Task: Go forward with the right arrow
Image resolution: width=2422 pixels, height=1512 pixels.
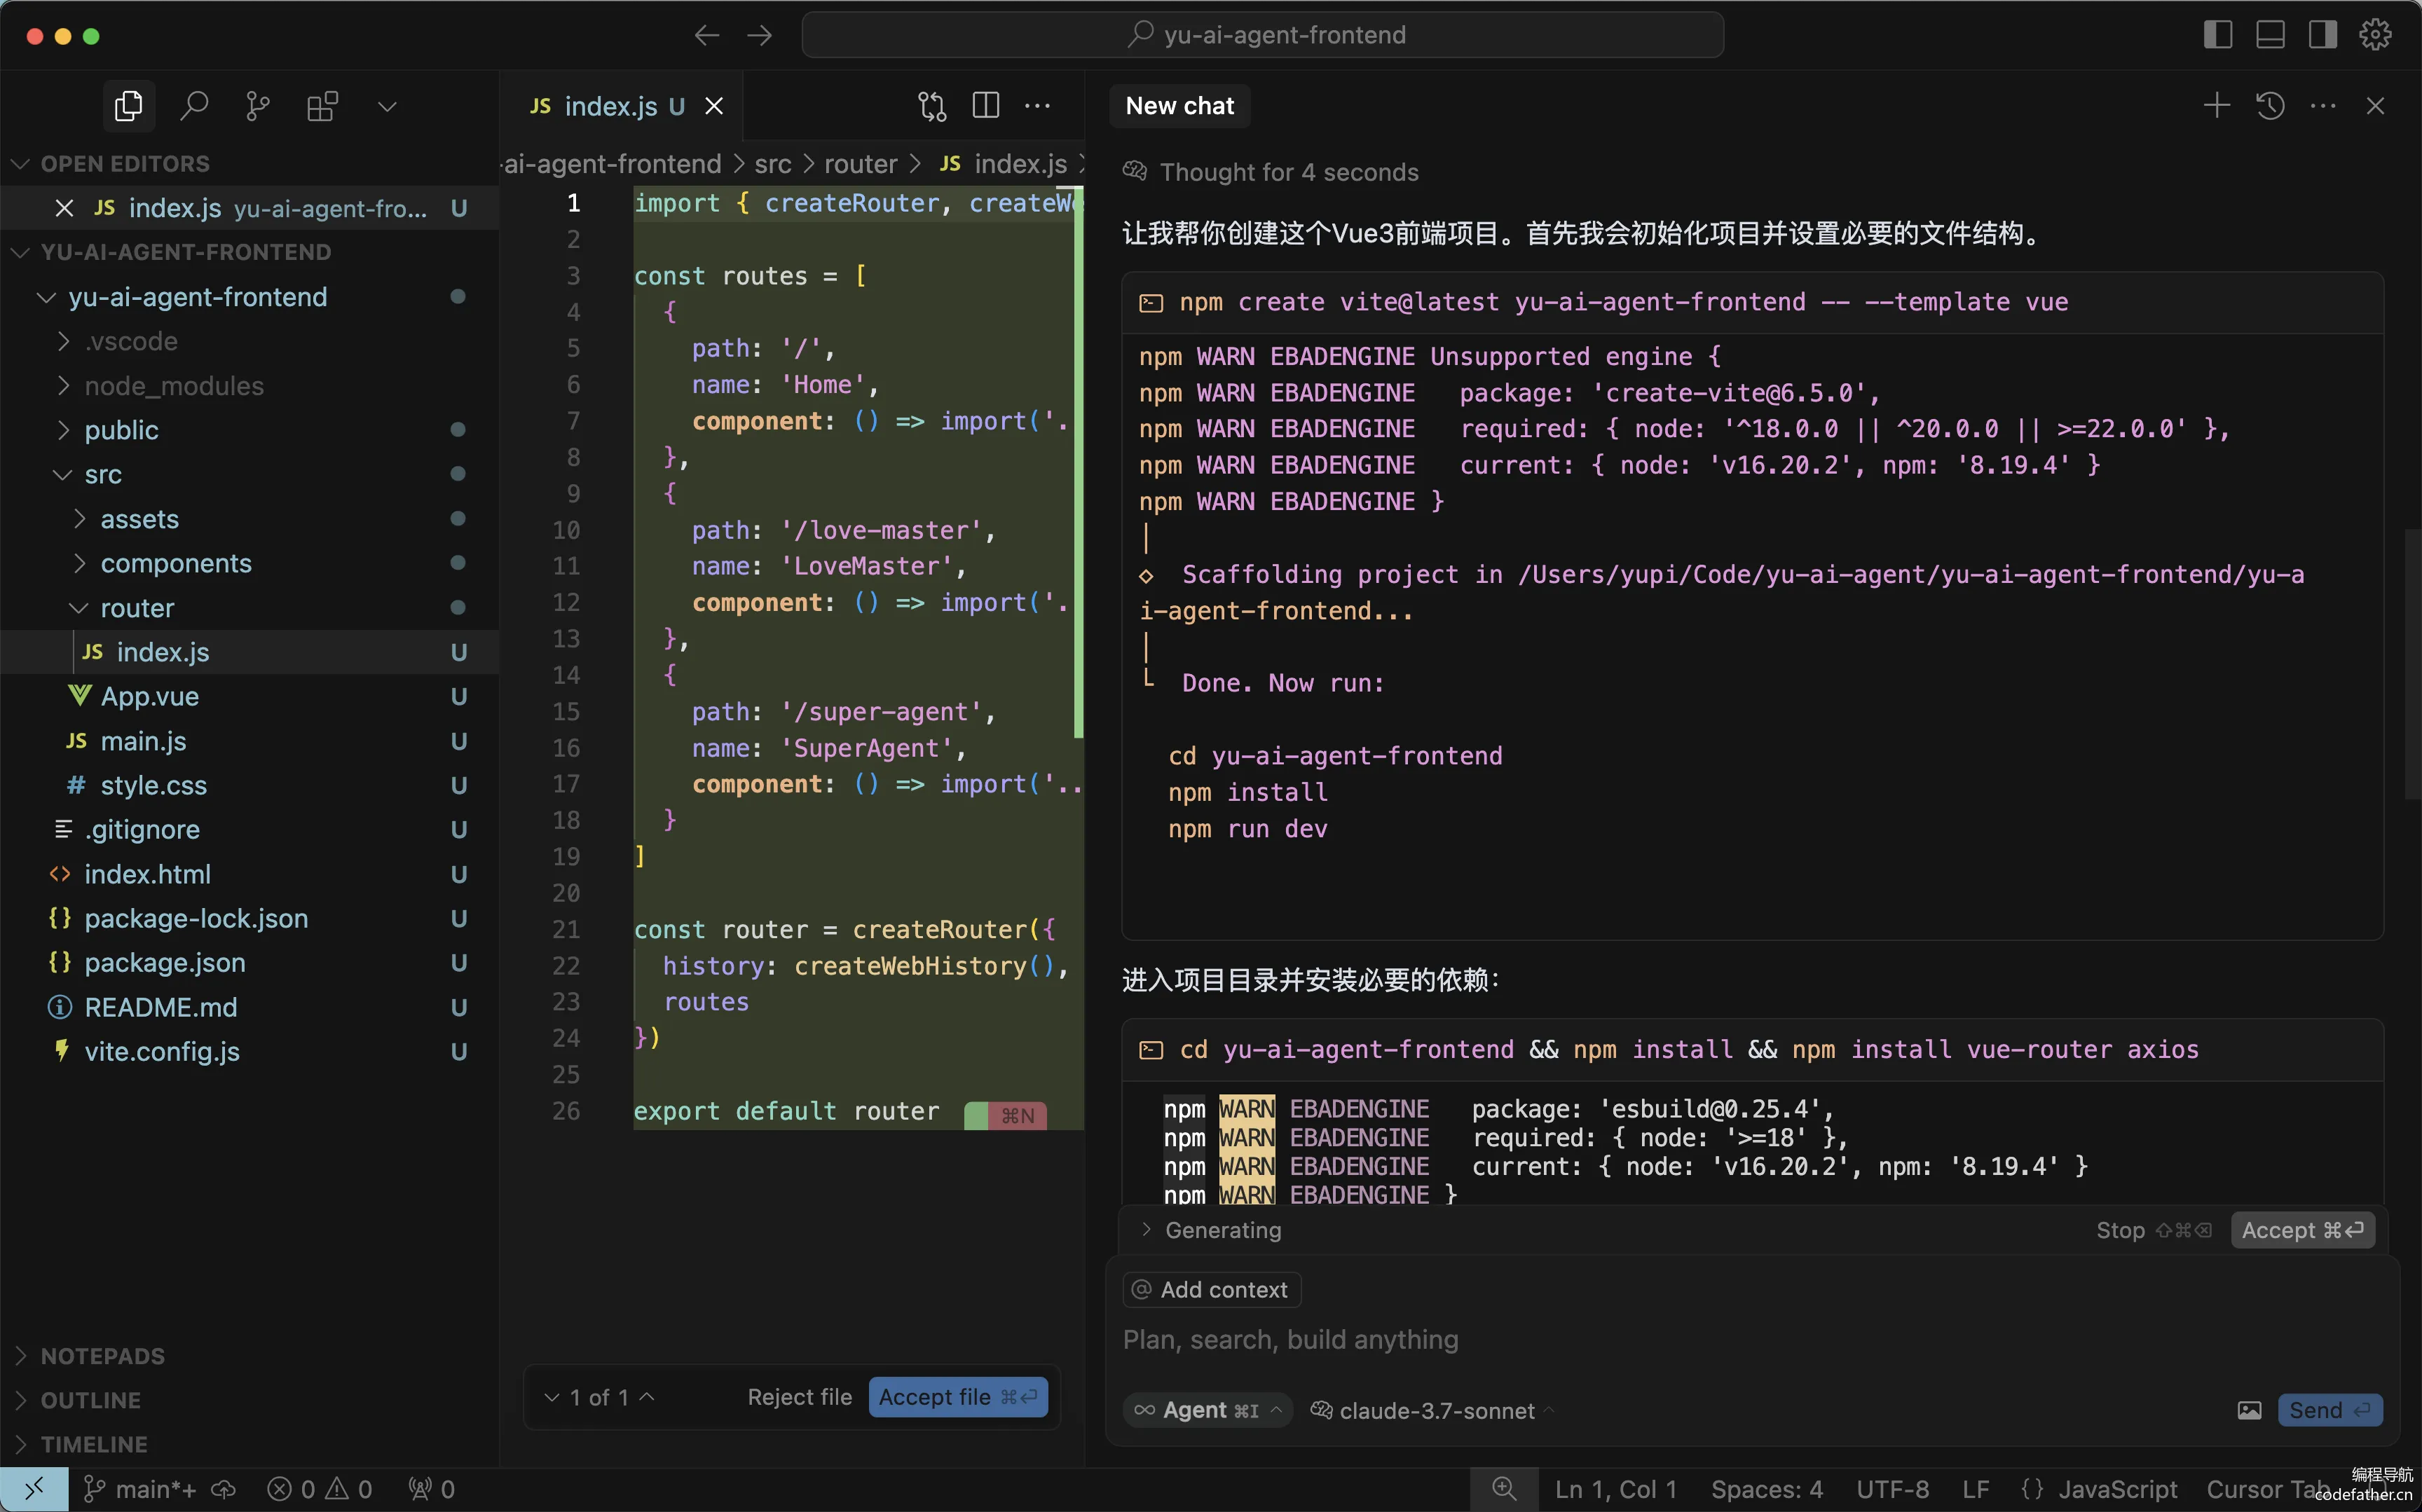Action: pyautogui.click(x=760, y=36)
